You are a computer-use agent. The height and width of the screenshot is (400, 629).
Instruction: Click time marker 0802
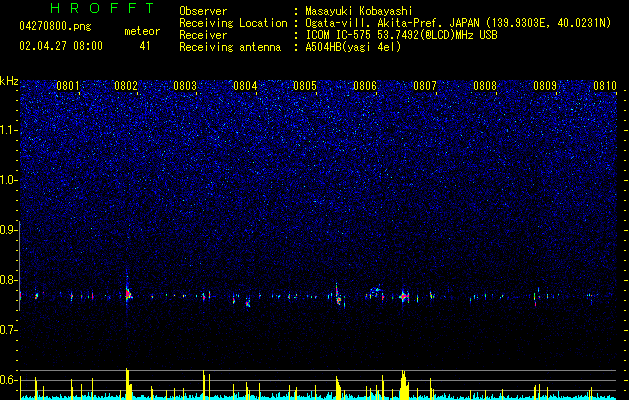coord(126,86)
